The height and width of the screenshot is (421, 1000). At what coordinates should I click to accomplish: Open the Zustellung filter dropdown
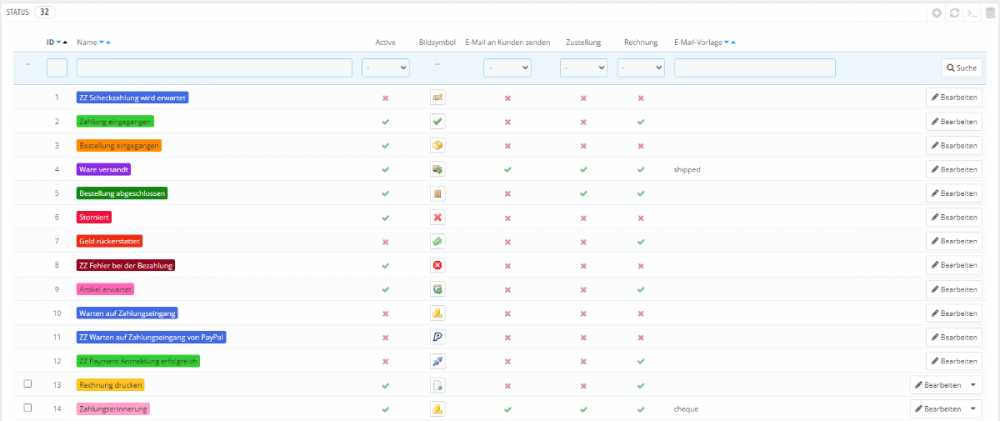tap(583, 68)
